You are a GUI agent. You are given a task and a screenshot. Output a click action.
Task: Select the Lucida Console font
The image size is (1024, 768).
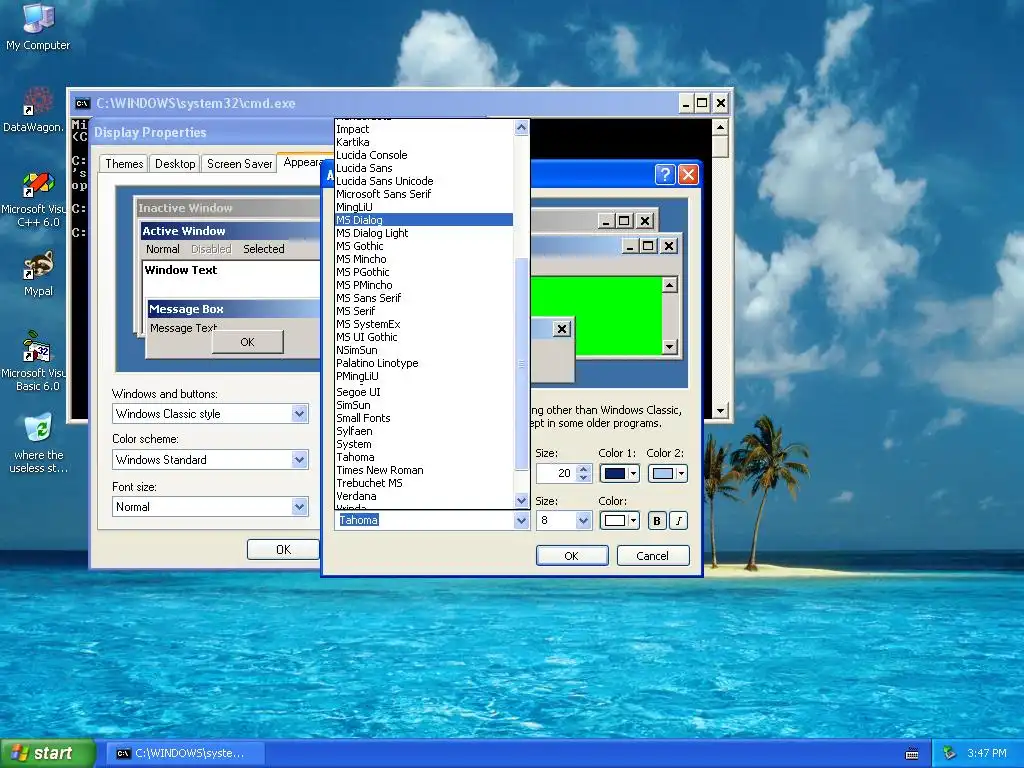coord(424,155)
